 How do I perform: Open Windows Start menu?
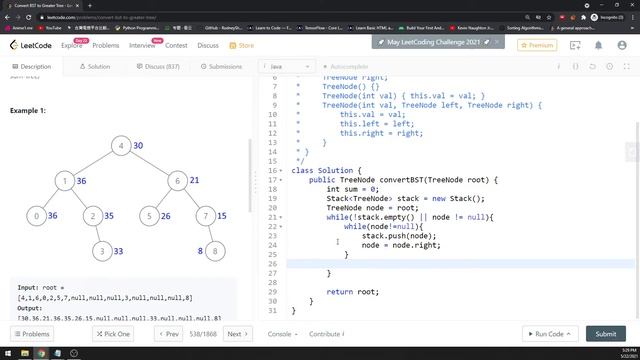click(8, 353)
